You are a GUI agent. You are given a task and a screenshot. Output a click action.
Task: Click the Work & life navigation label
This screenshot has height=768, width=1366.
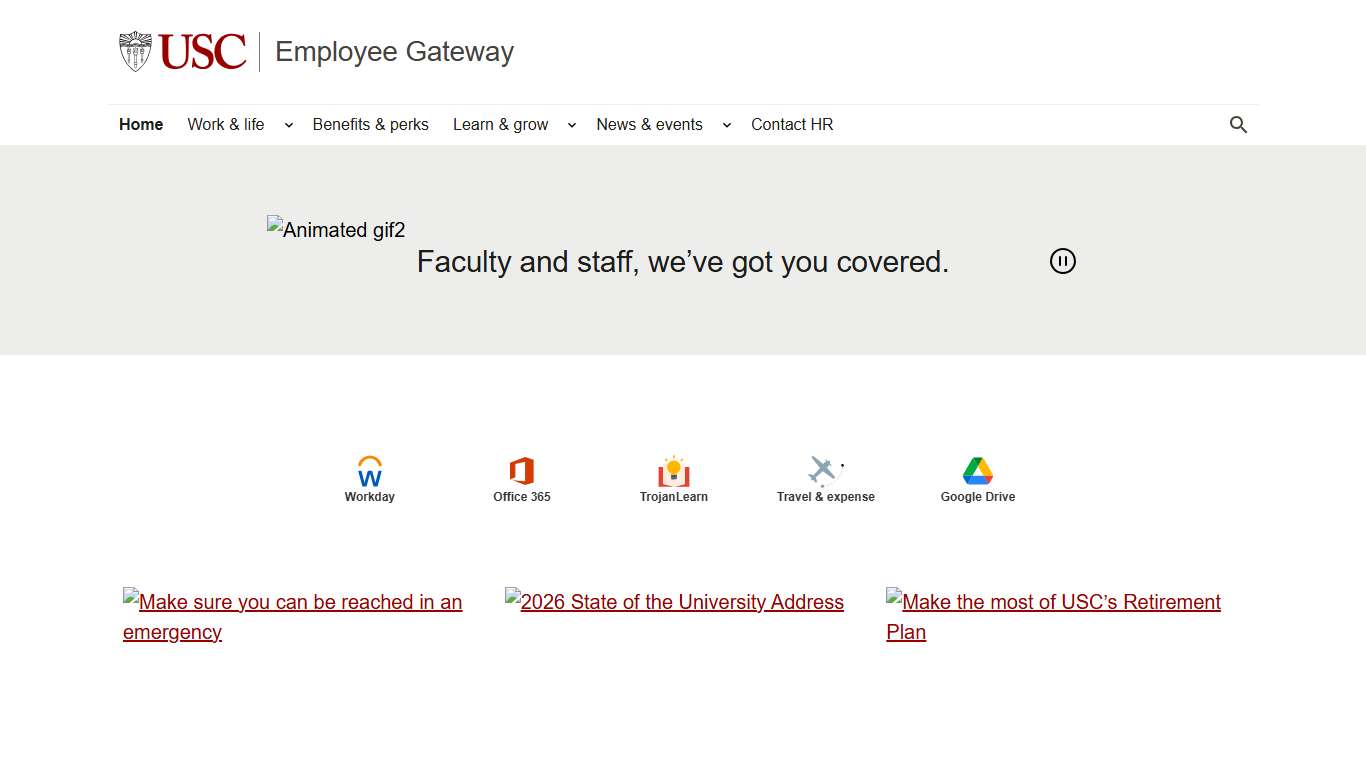[226, 124]
